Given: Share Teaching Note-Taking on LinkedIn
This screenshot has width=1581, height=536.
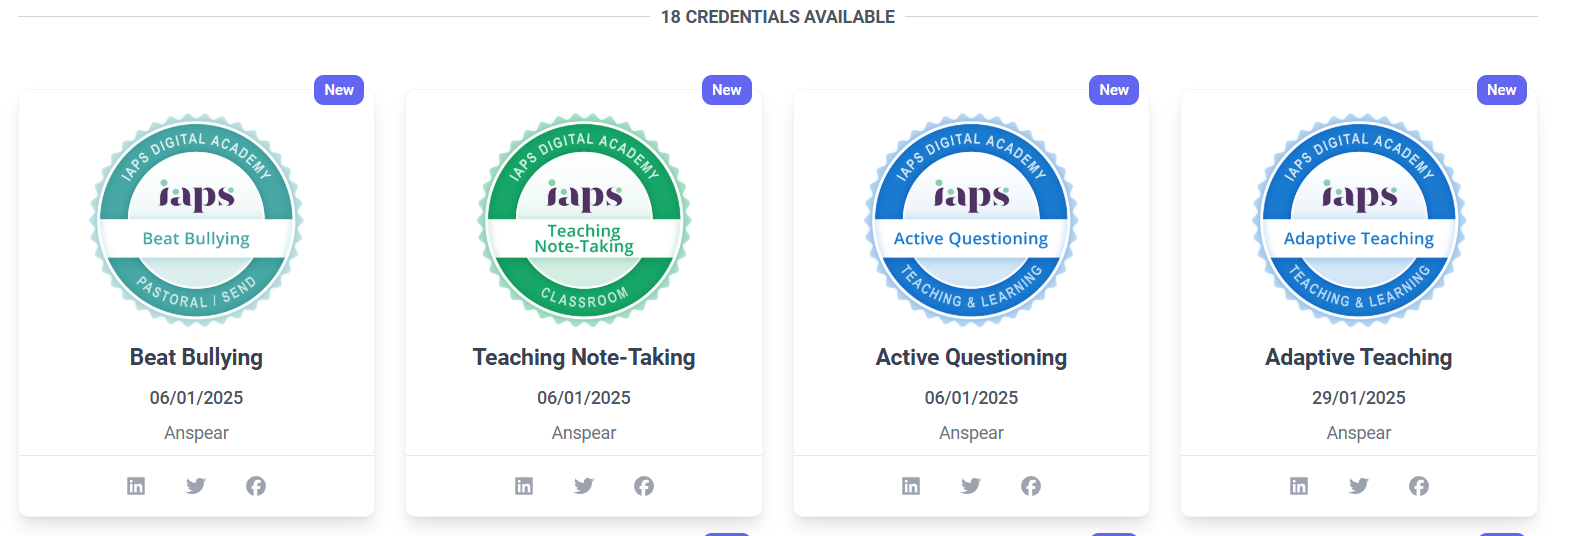Looking at the screenshot, I should click(x=524, y=486).
